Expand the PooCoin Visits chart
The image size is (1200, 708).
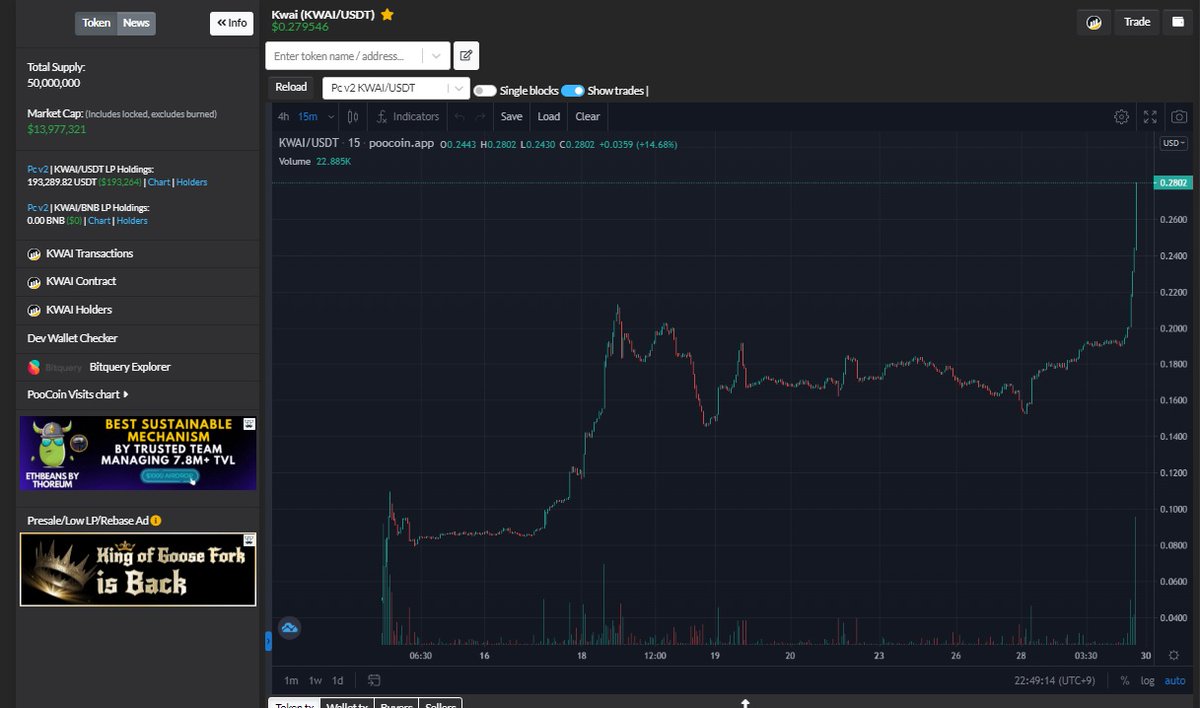(78, 395)
